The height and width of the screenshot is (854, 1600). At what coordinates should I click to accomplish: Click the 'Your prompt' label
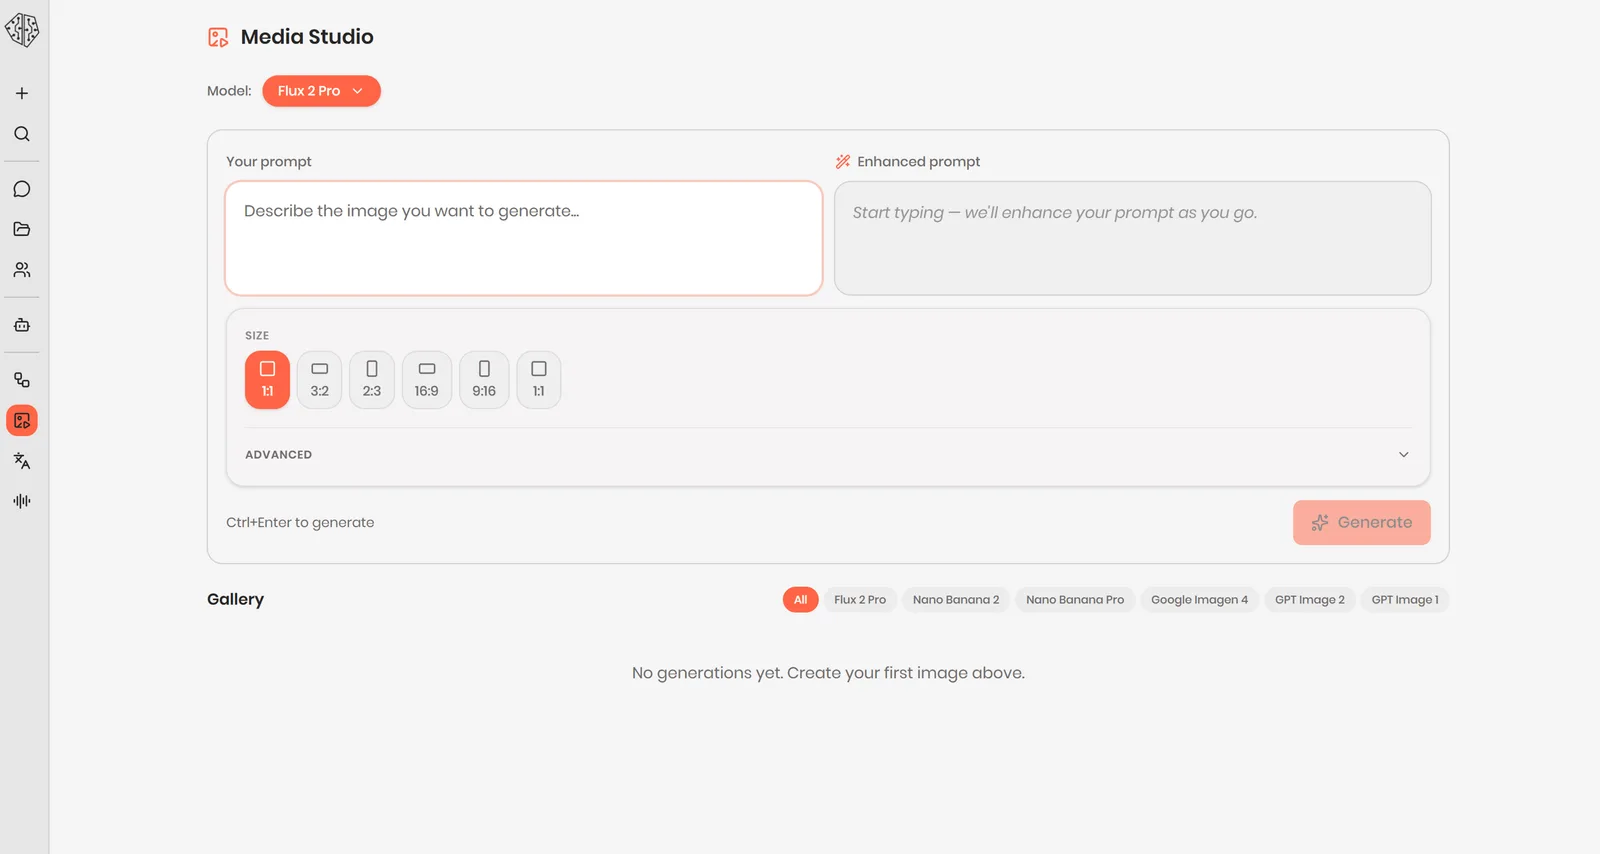269,162
